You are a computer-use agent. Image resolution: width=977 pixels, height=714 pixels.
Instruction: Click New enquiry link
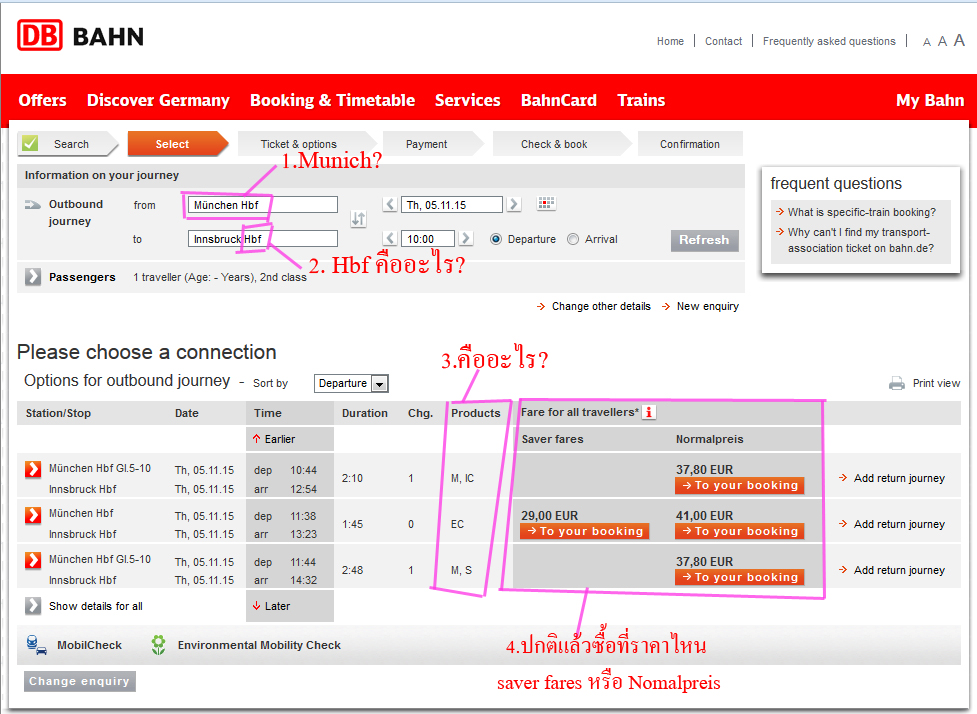(x=700, y=307)
